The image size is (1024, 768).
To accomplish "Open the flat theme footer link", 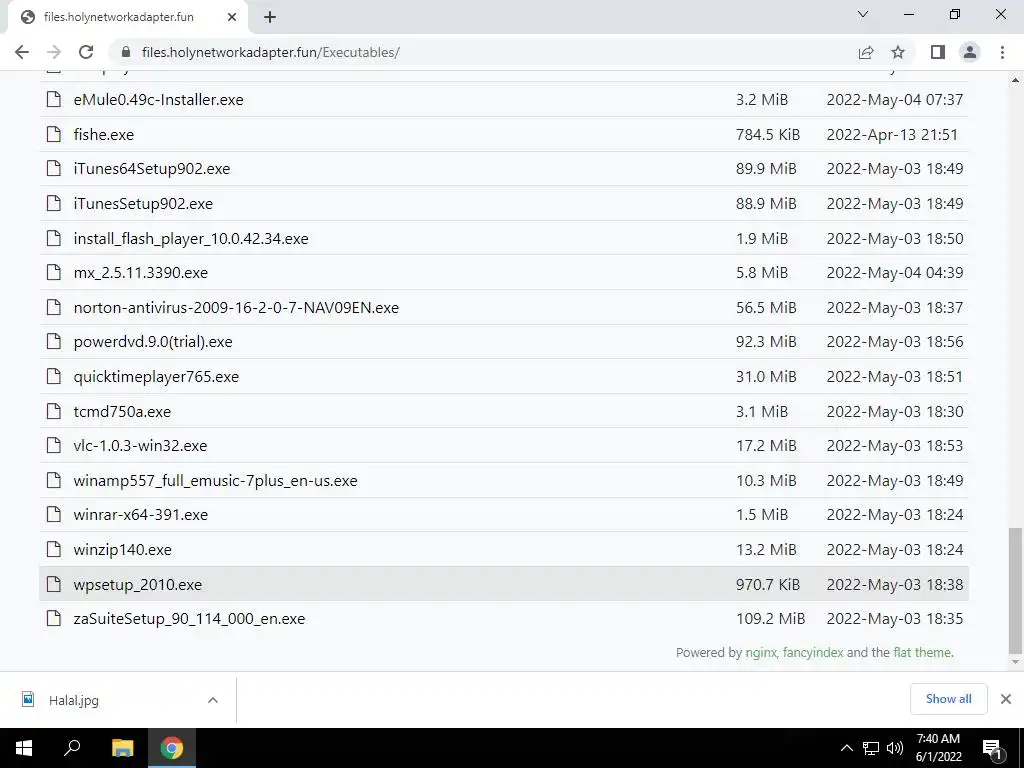I will point(922,652).
